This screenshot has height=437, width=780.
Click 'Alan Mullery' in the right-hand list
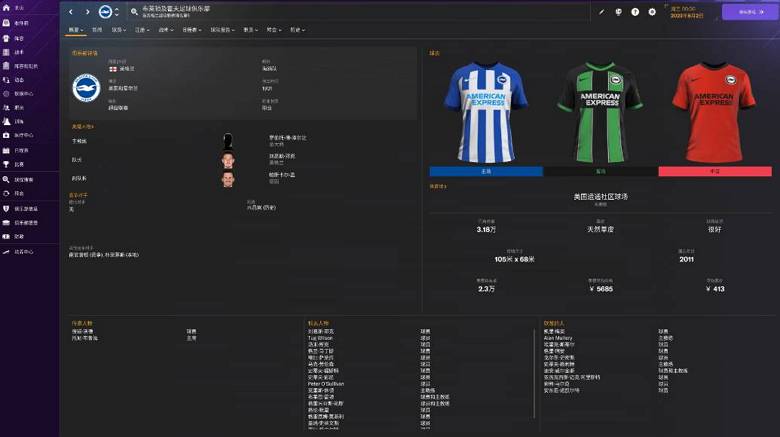(x=558, y=338)
